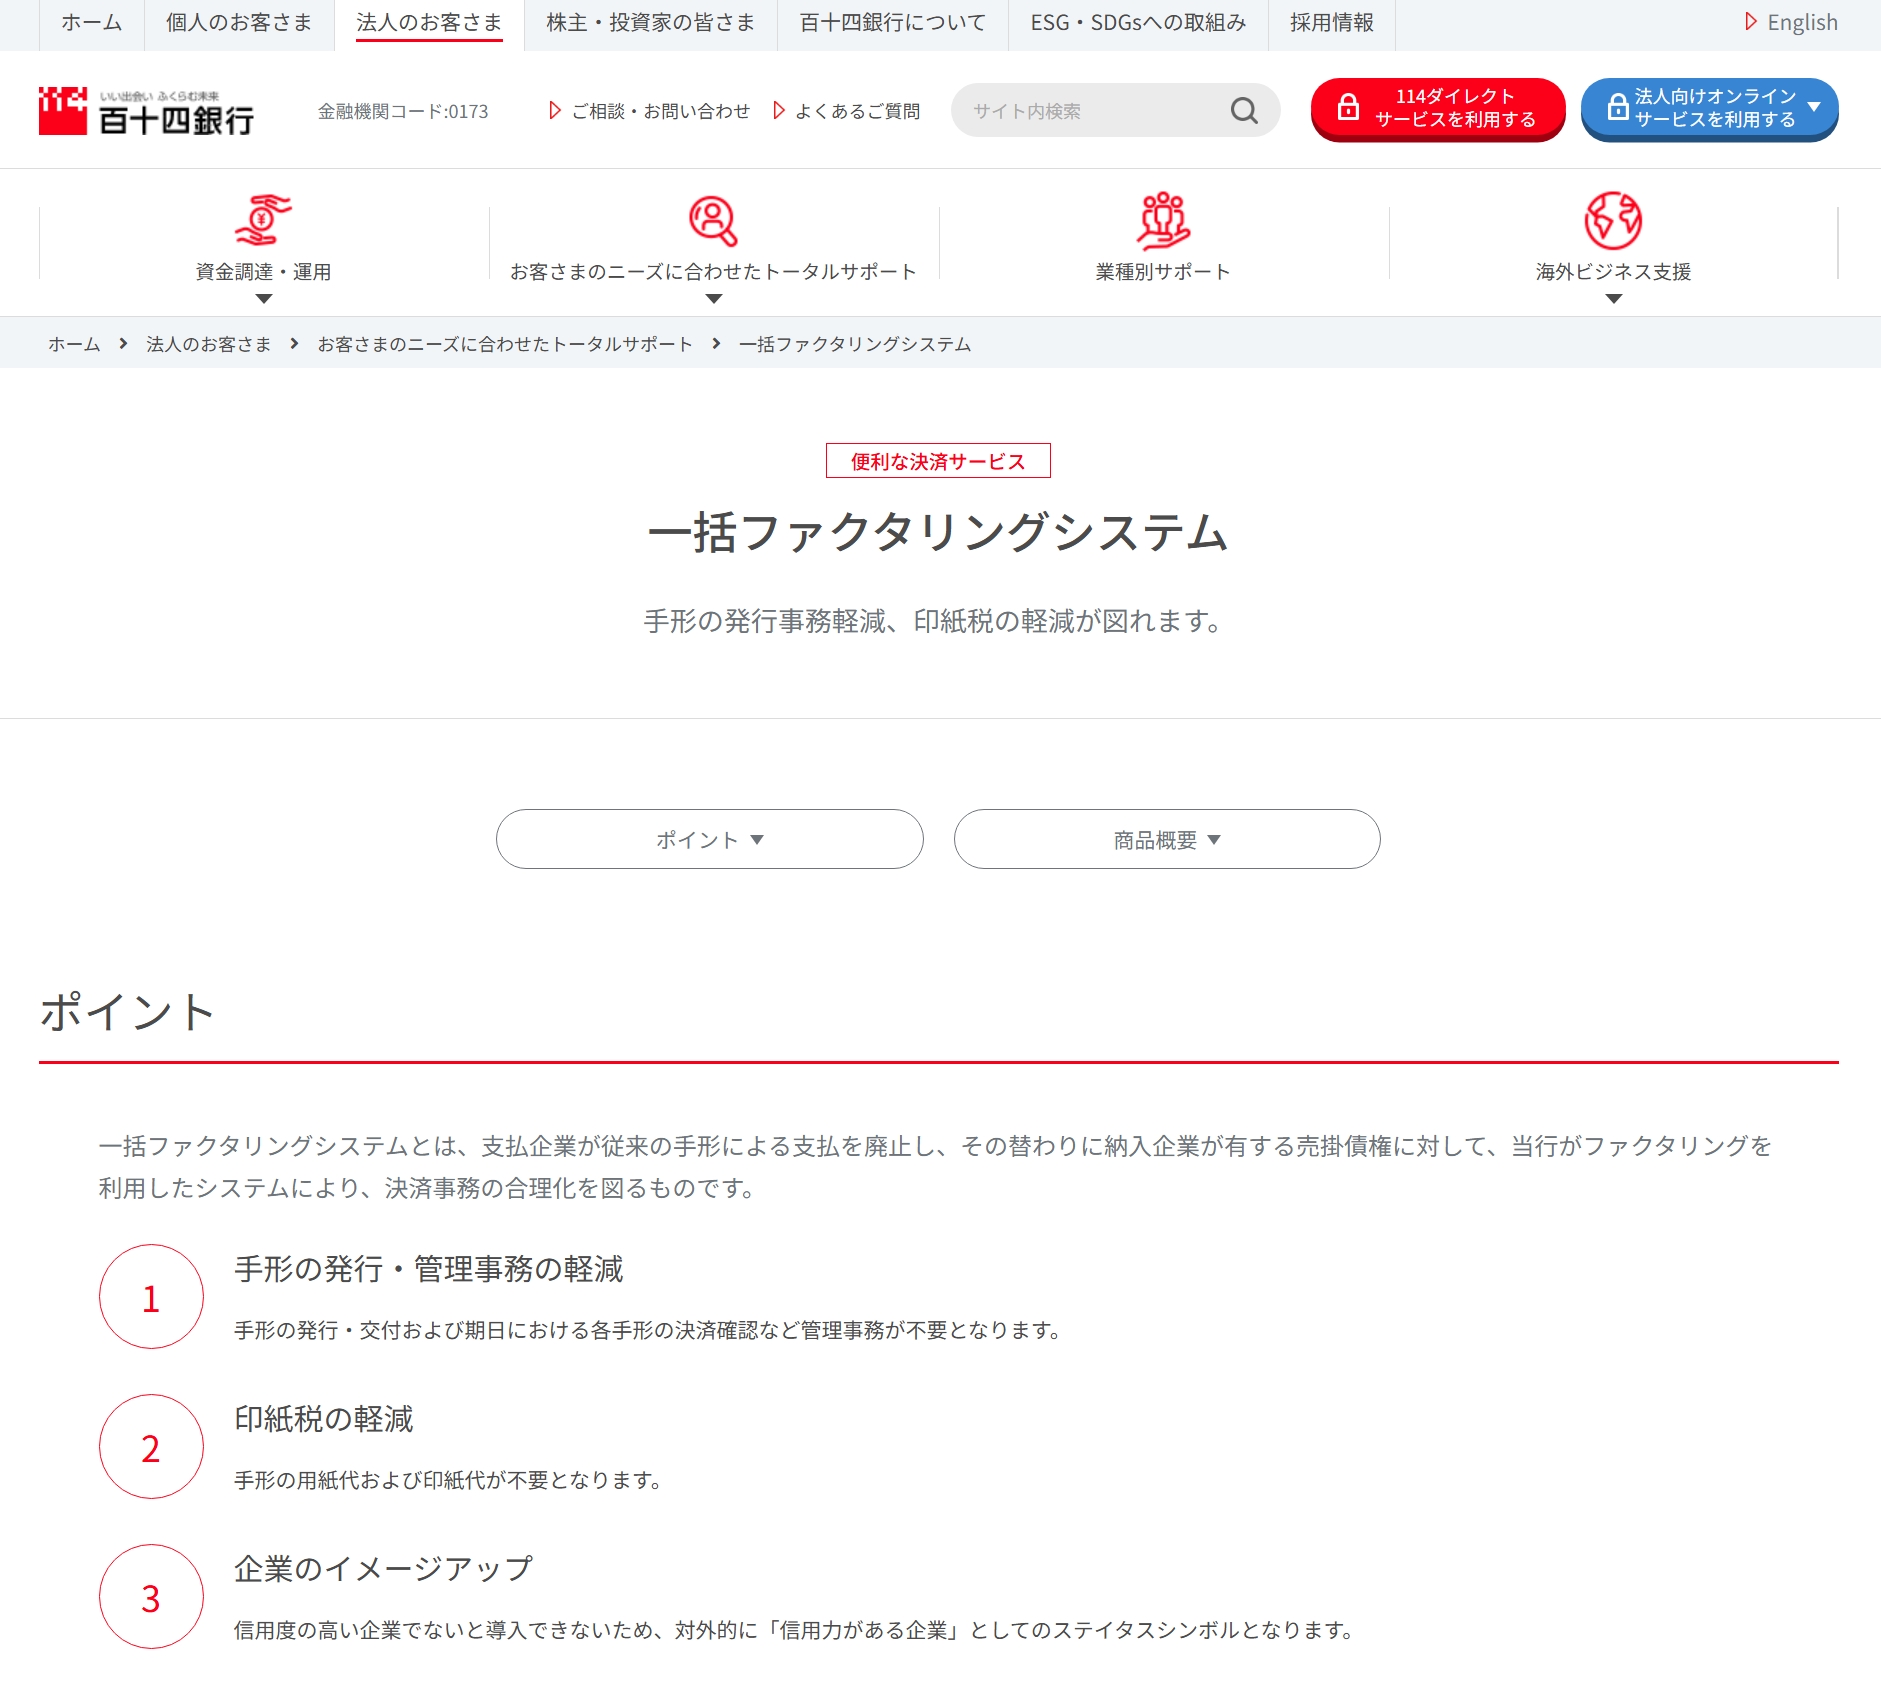Click the lock icon on 法人向けオンライン button
The image size is (1881, 1686).
(1617, 108)
